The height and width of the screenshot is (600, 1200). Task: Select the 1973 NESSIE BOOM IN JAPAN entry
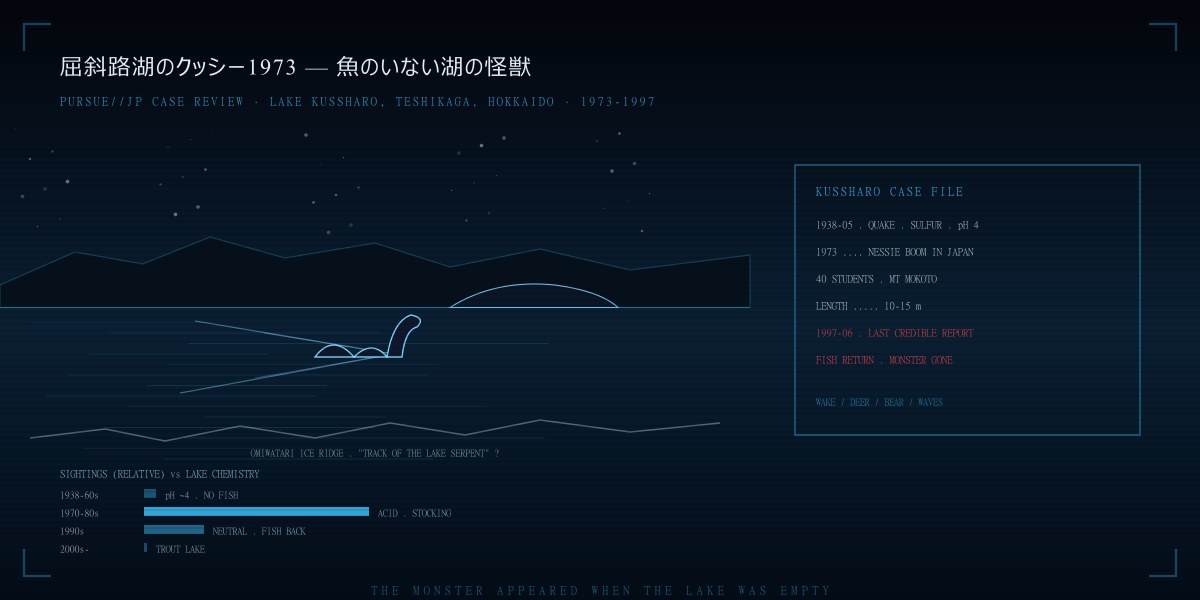point(894,253)
